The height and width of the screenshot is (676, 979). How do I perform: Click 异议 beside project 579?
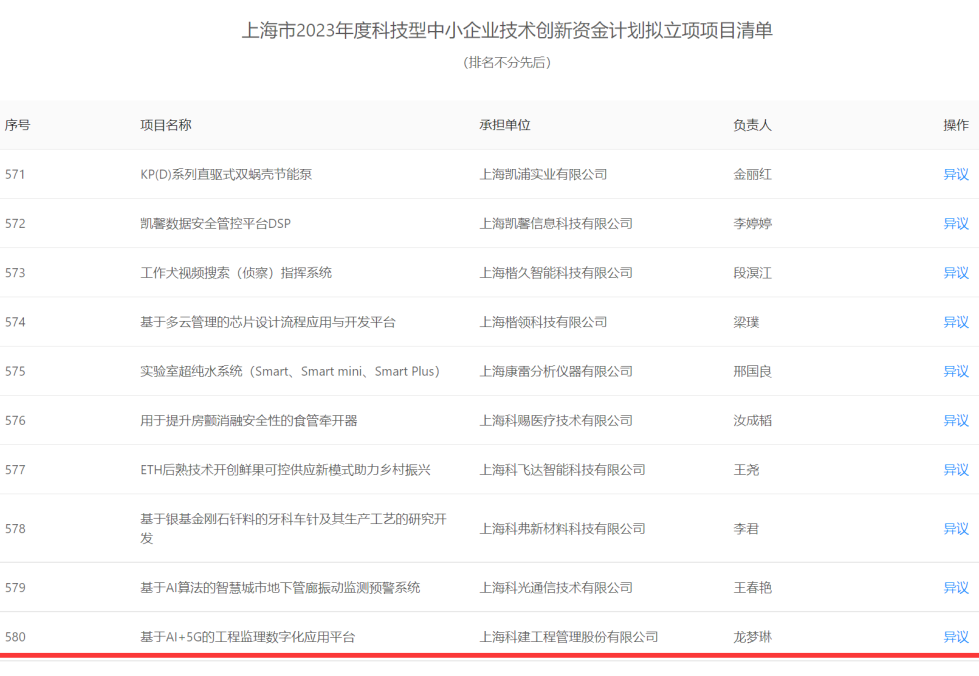(955, 587)
